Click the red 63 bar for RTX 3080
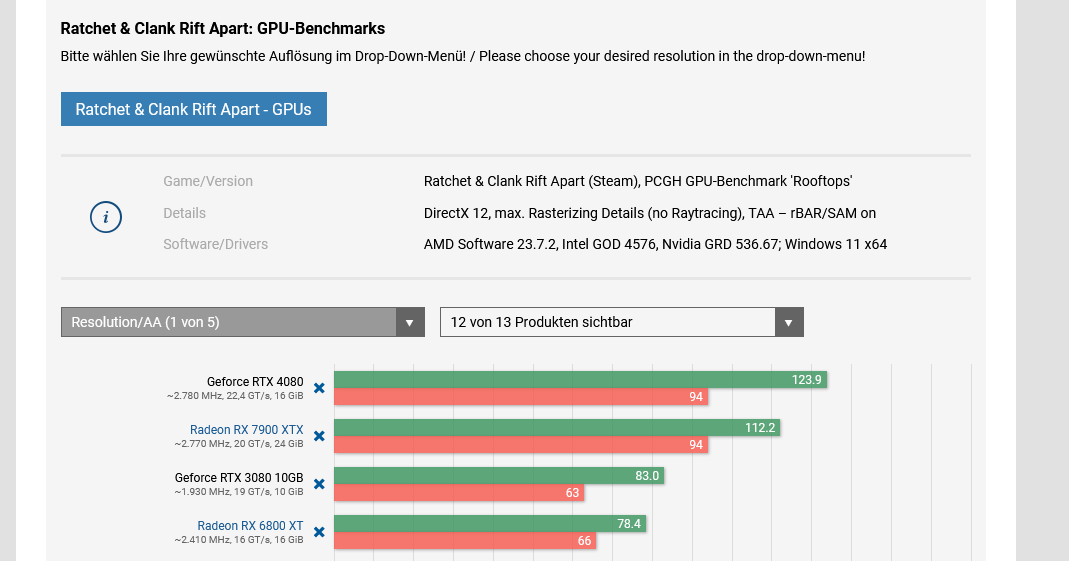 point(459,493)
